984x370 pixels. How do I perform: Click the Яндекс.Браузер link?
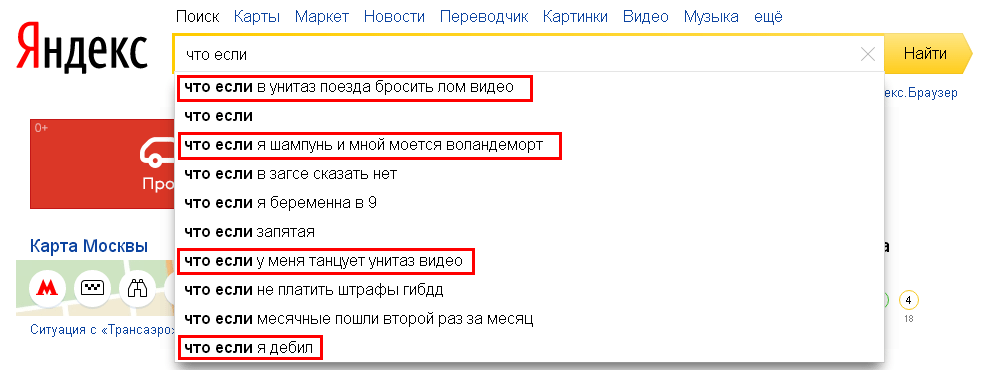921,93
